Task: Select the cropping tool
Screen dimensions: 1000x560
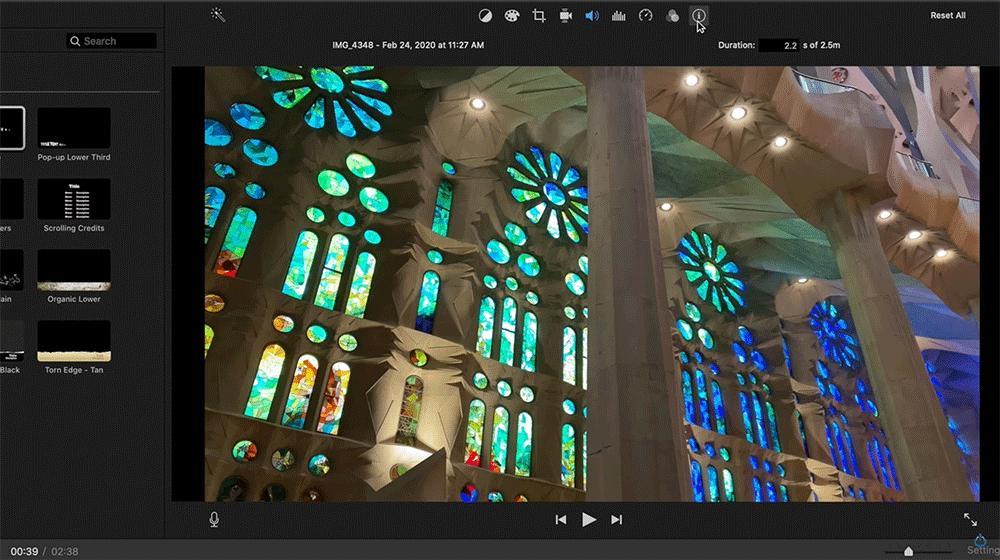Action: pos(539,16)
